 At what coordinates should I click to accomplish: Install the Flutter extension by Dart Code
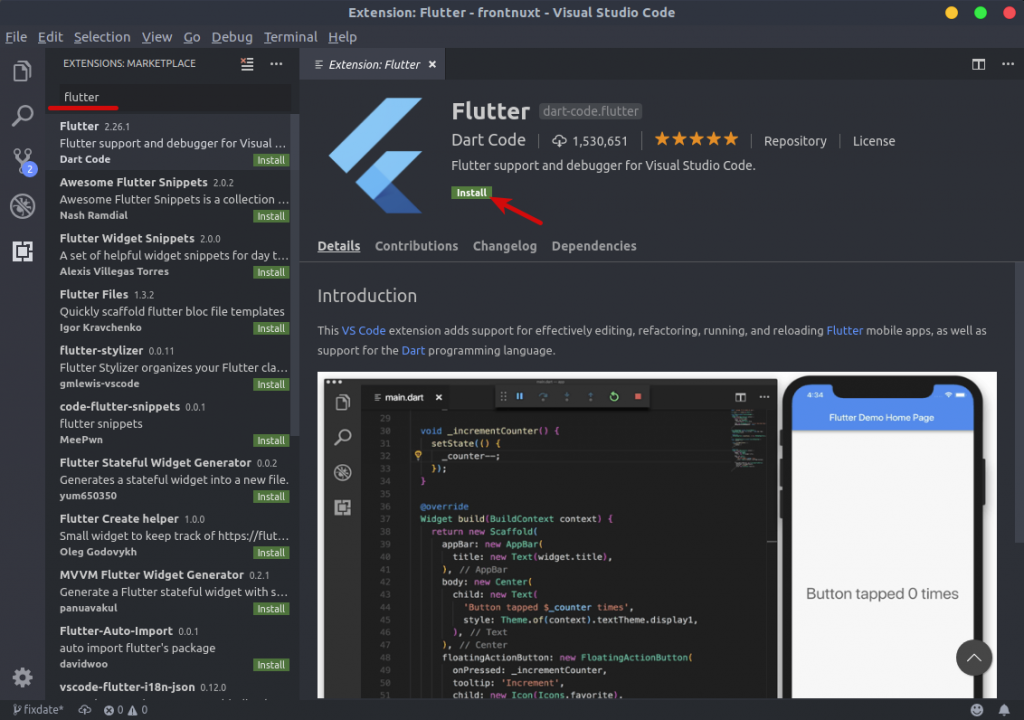point(471,192)
